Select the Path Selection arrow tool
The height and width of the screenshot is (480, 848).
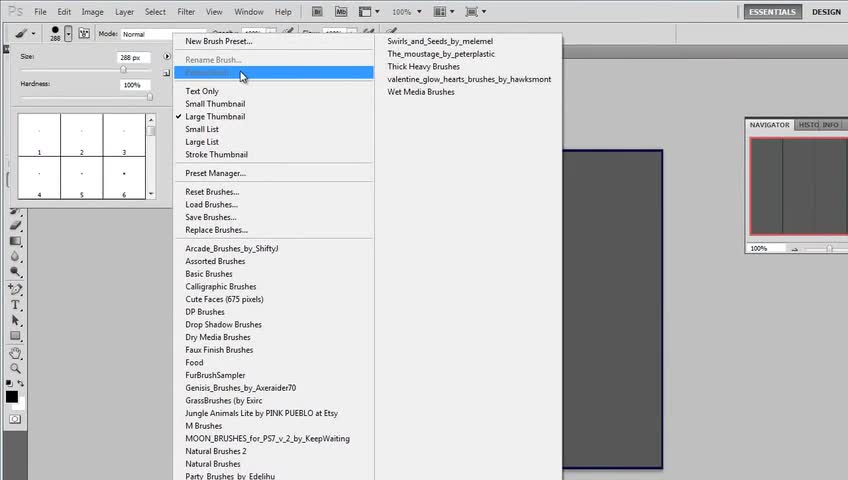[x=15, y=321]
